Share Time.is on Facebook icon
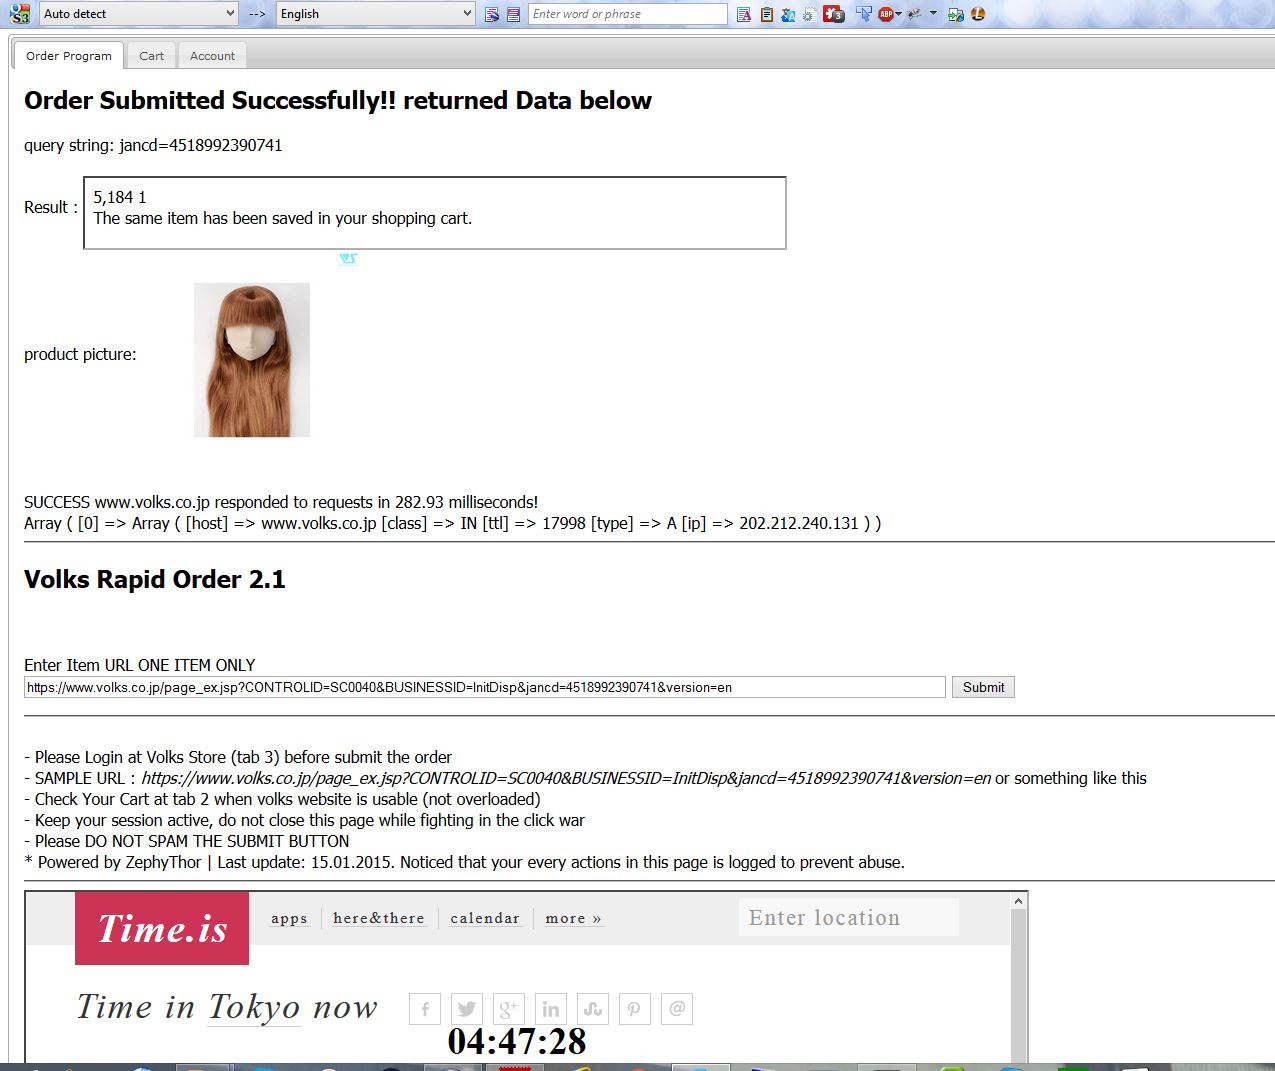 (x=425, y=1008)
